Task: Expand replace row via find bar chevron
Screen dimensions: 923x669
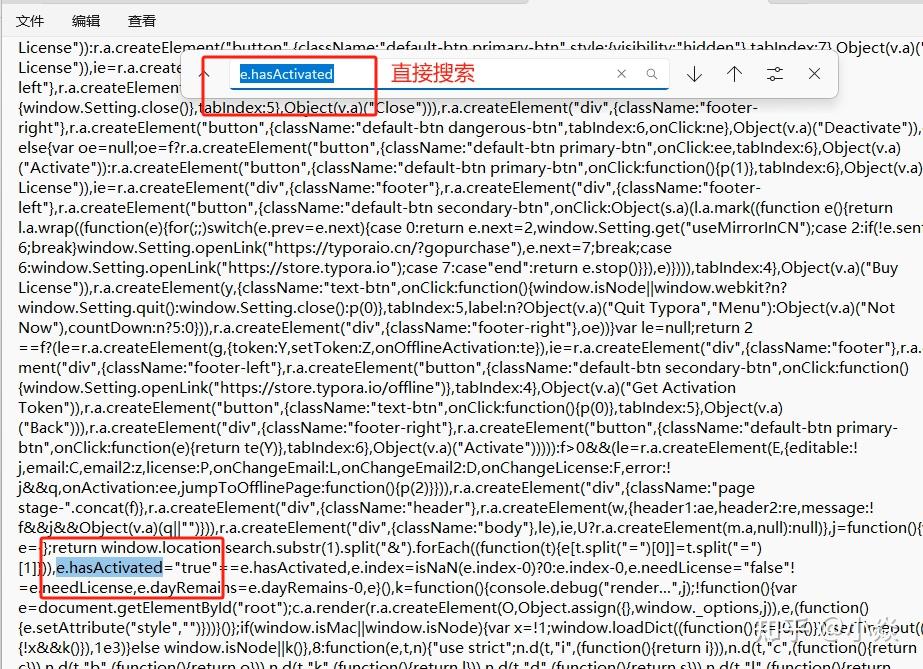Action: (204, 74)
